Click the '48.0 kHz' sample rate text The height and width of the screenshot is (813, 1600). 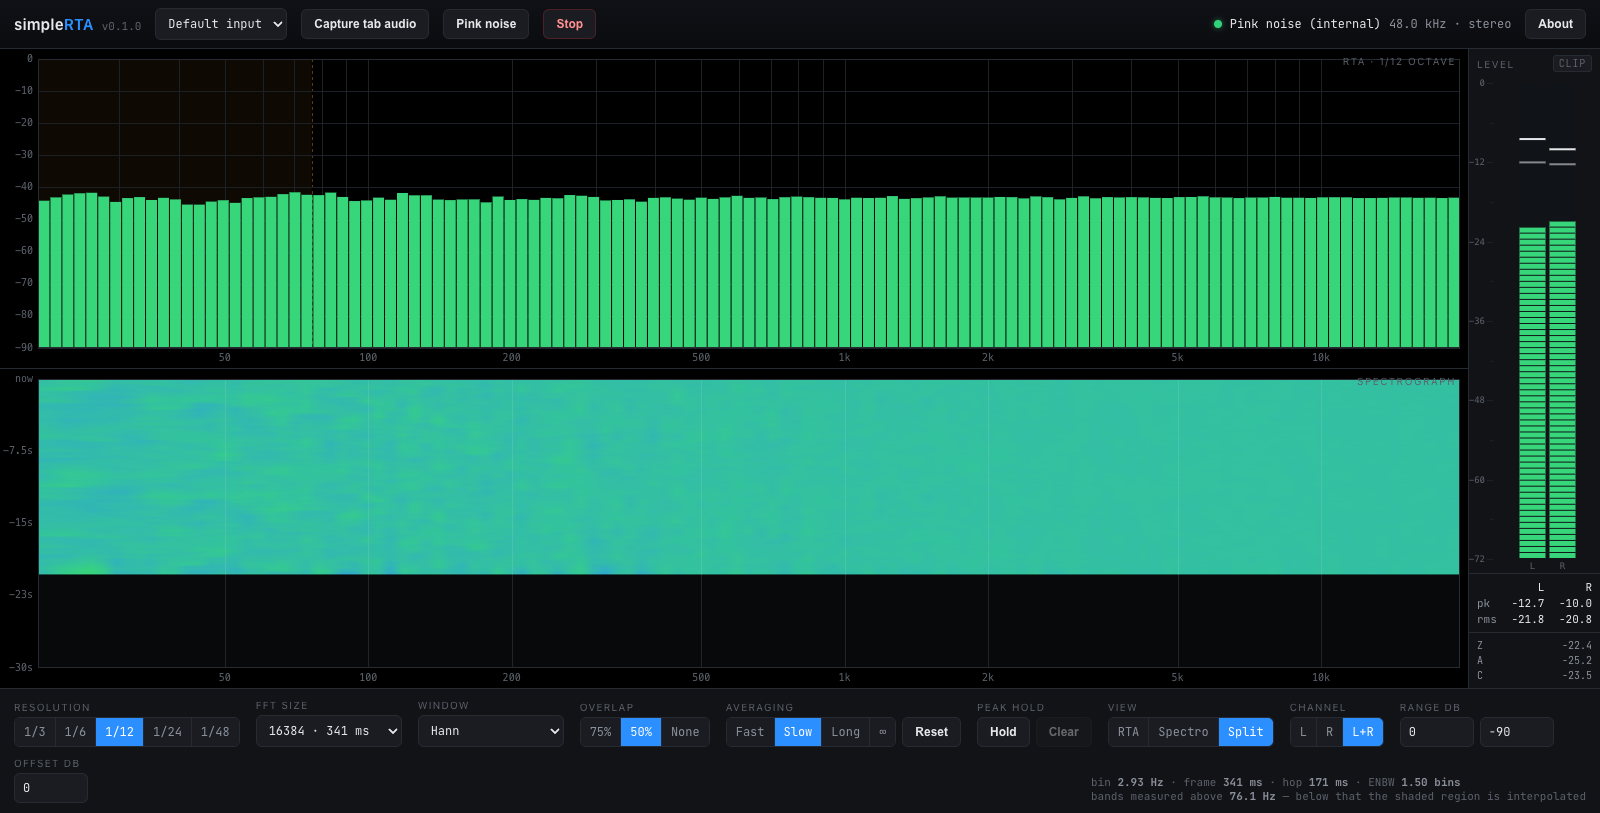tap(1417, 24)
